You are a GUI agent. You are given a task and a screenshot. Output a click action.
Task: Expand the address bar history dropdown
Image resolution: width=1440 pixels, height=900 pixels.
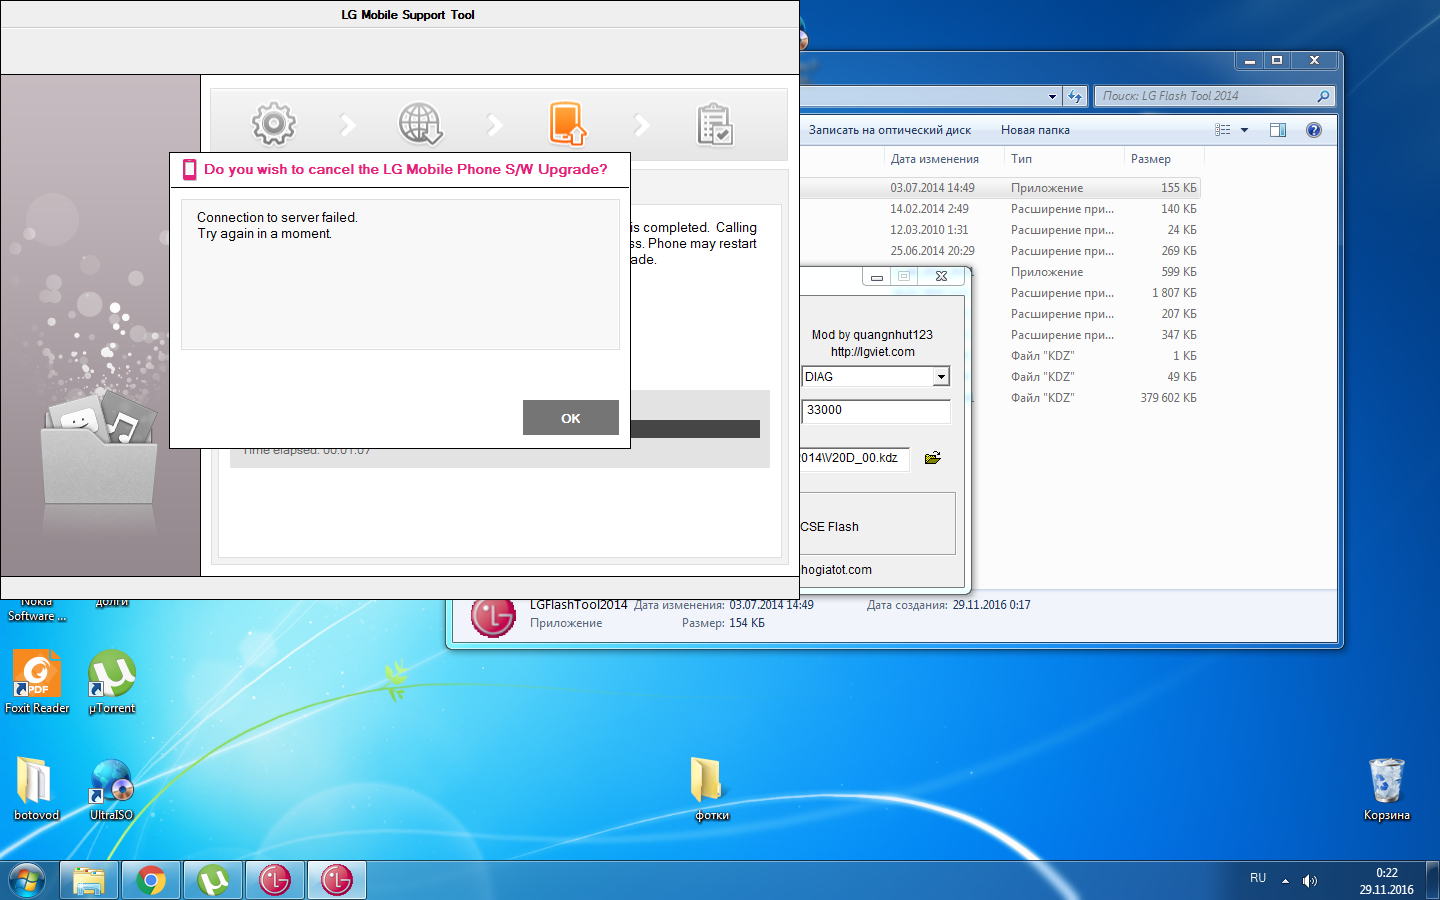(x=1052, y=97)
